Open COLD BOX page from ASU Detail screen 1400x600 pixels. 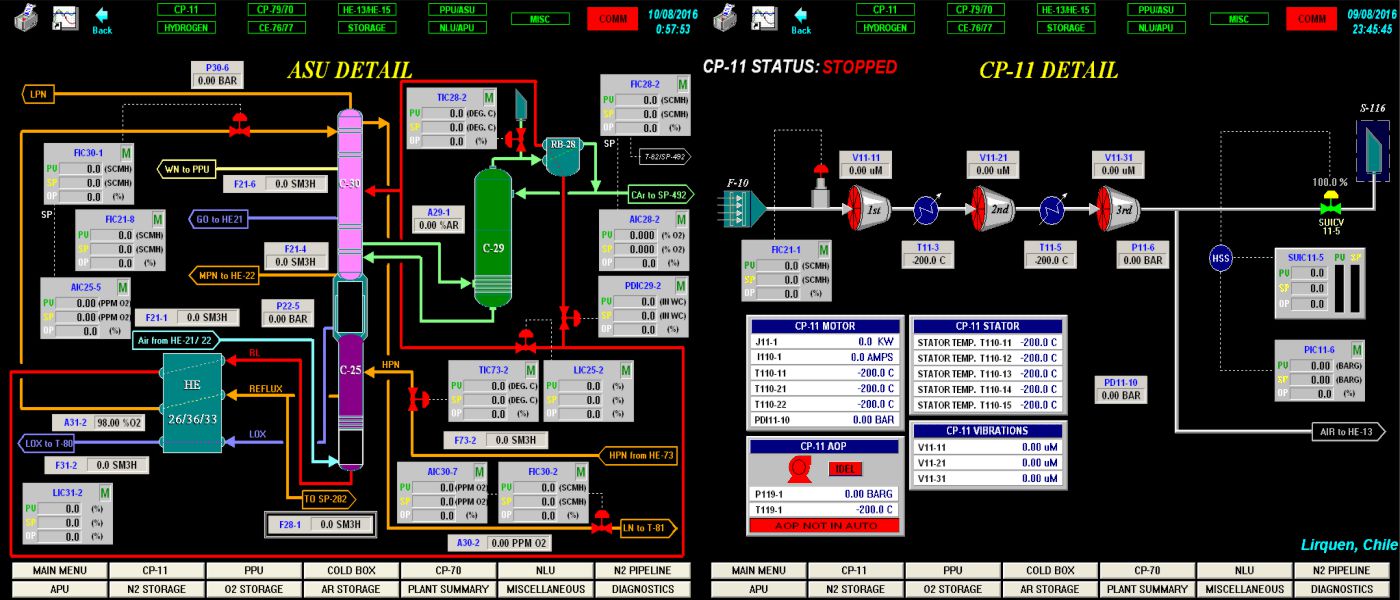pyautogui.click(x=351, y=570)
